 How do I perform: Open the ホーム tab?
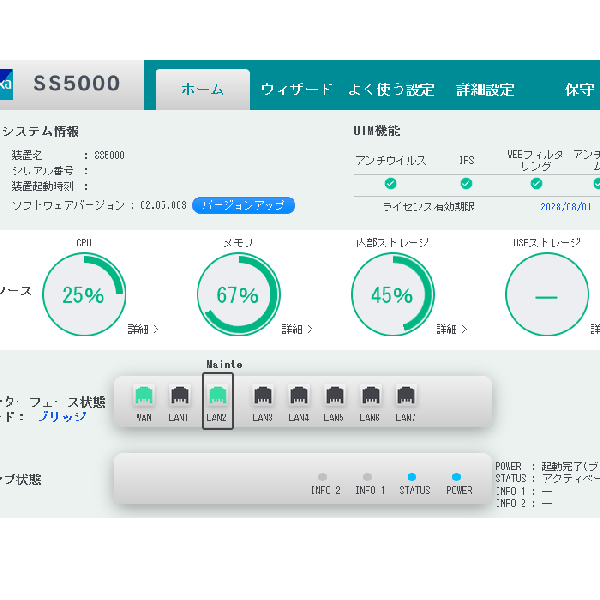coord(203,90)
